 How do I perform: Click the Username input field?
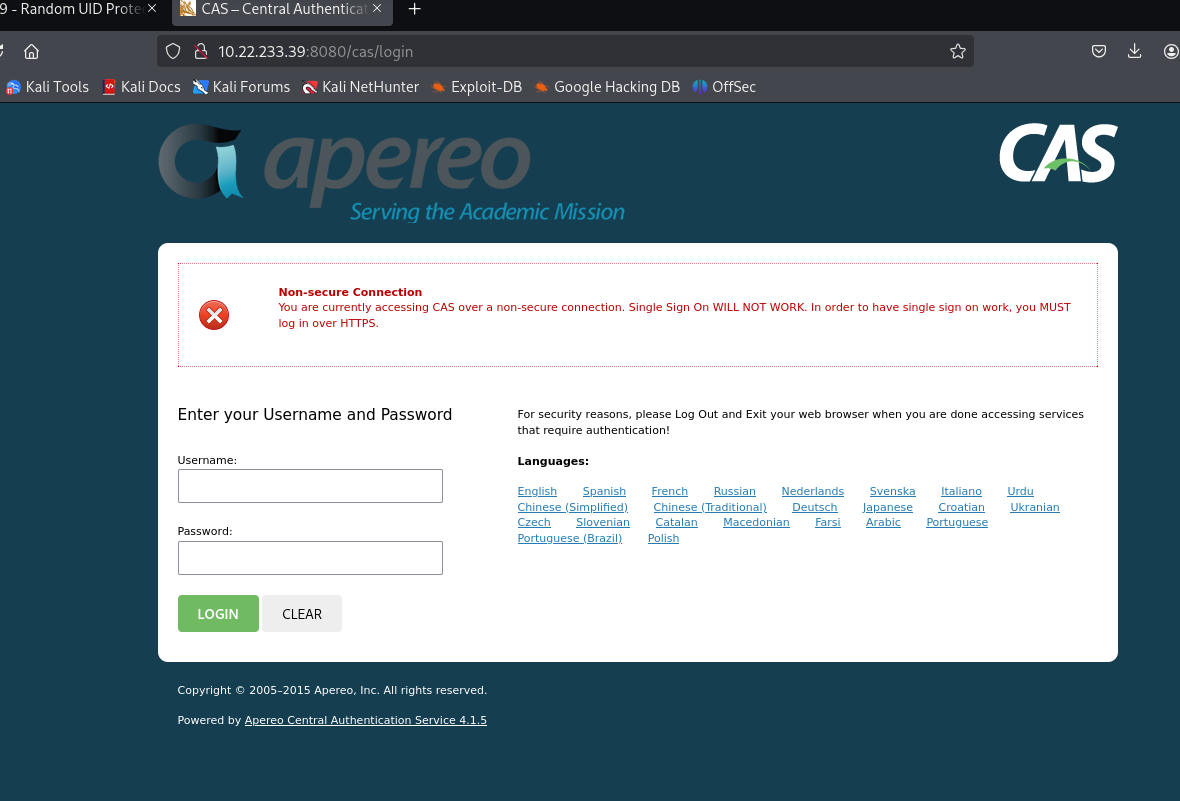(x=310, y=486)
